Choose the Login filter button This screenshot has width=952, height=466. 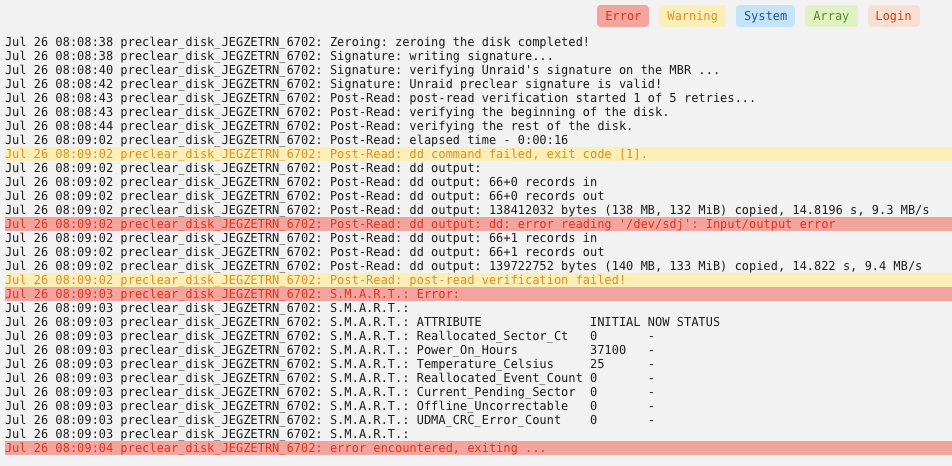(893, 16)
